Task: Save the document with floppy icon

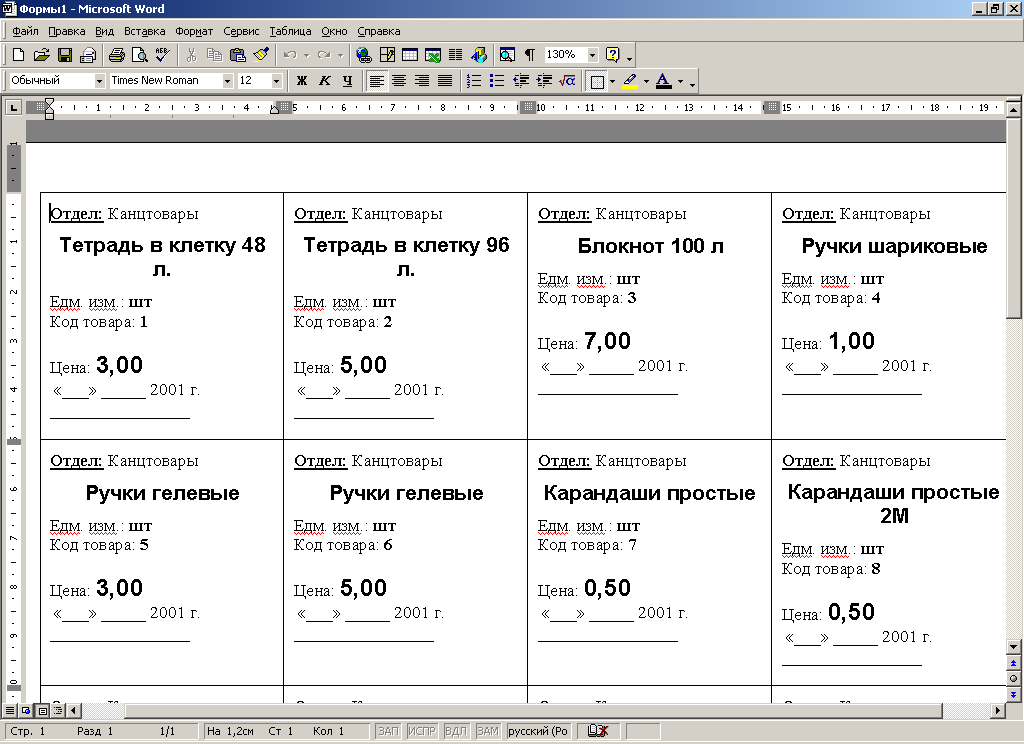Action: click(65, 55)
